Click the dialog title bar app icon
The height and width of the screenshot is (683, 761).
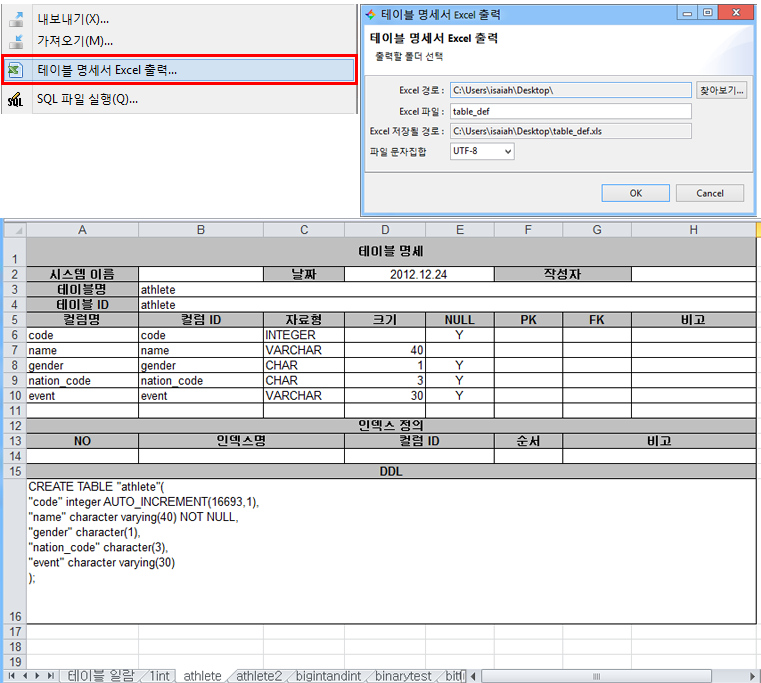[370, 14]
